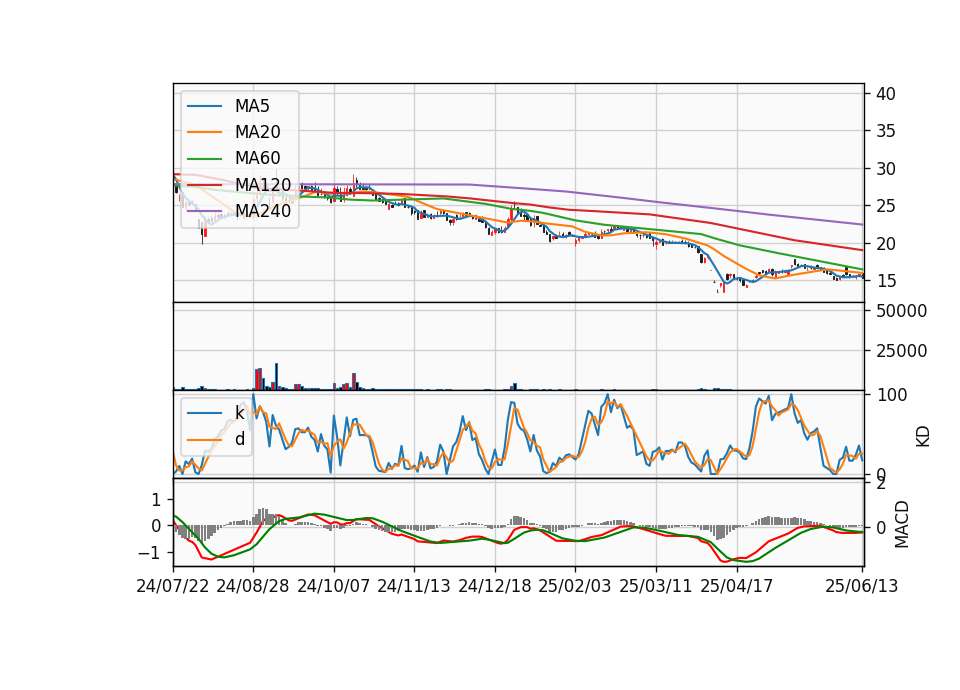Click the price axis value 20
Viewport: 960px width, 690px height.
tap(886, 244)
